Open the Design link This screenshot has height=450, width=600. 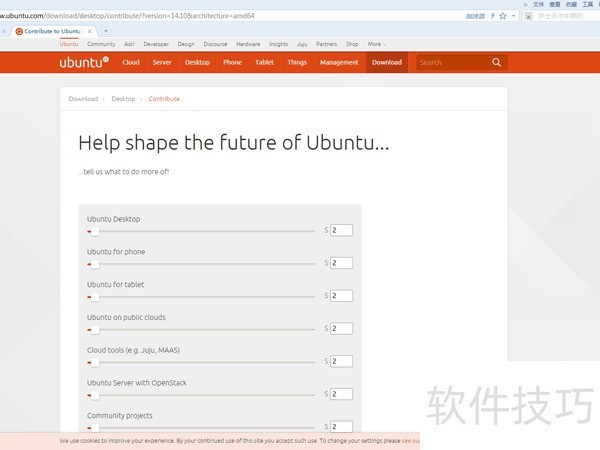(186, 44)
